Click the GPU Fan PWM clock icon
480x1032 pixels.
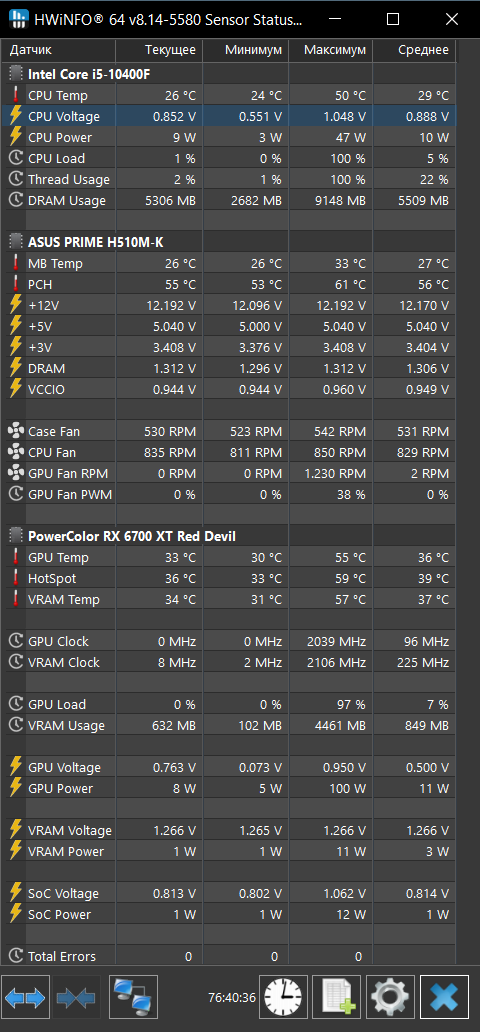[x=15, y=494]
